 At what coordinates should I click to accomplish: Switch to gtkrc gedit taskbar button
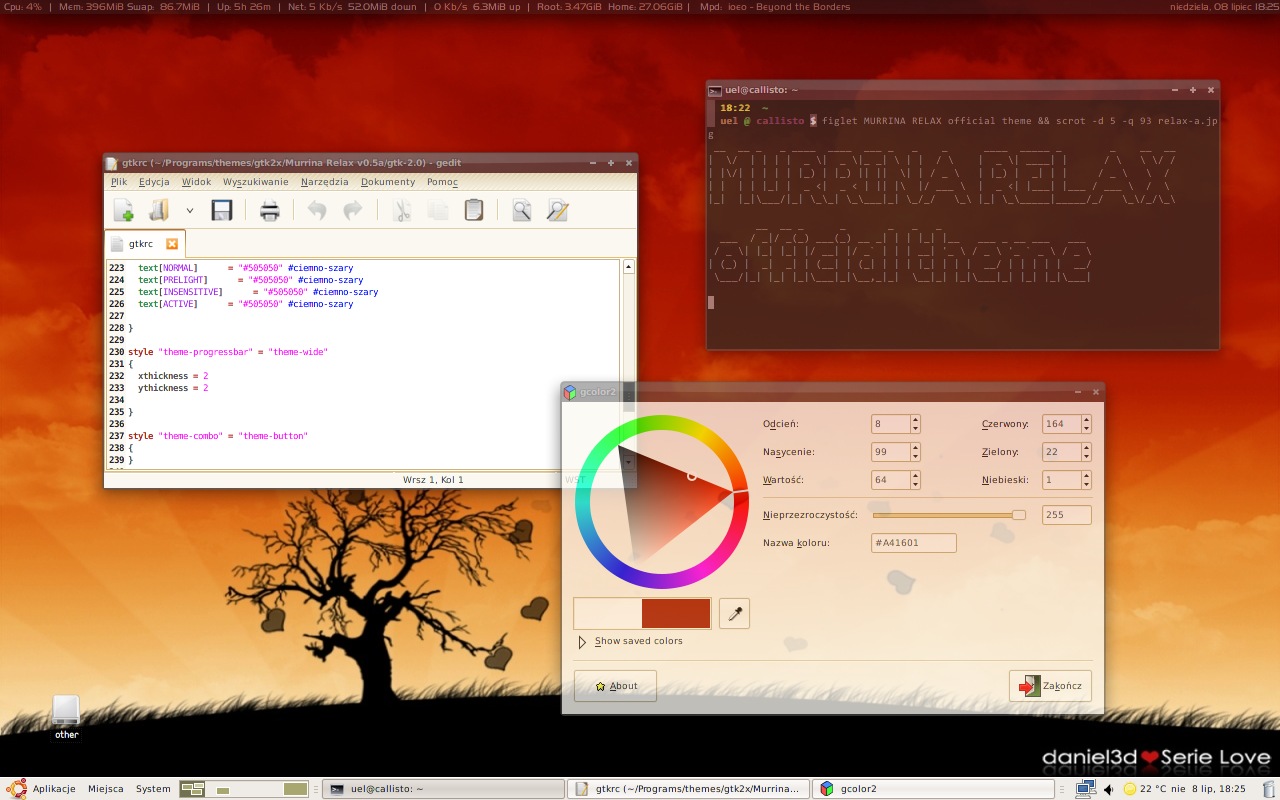click(688, 789)
